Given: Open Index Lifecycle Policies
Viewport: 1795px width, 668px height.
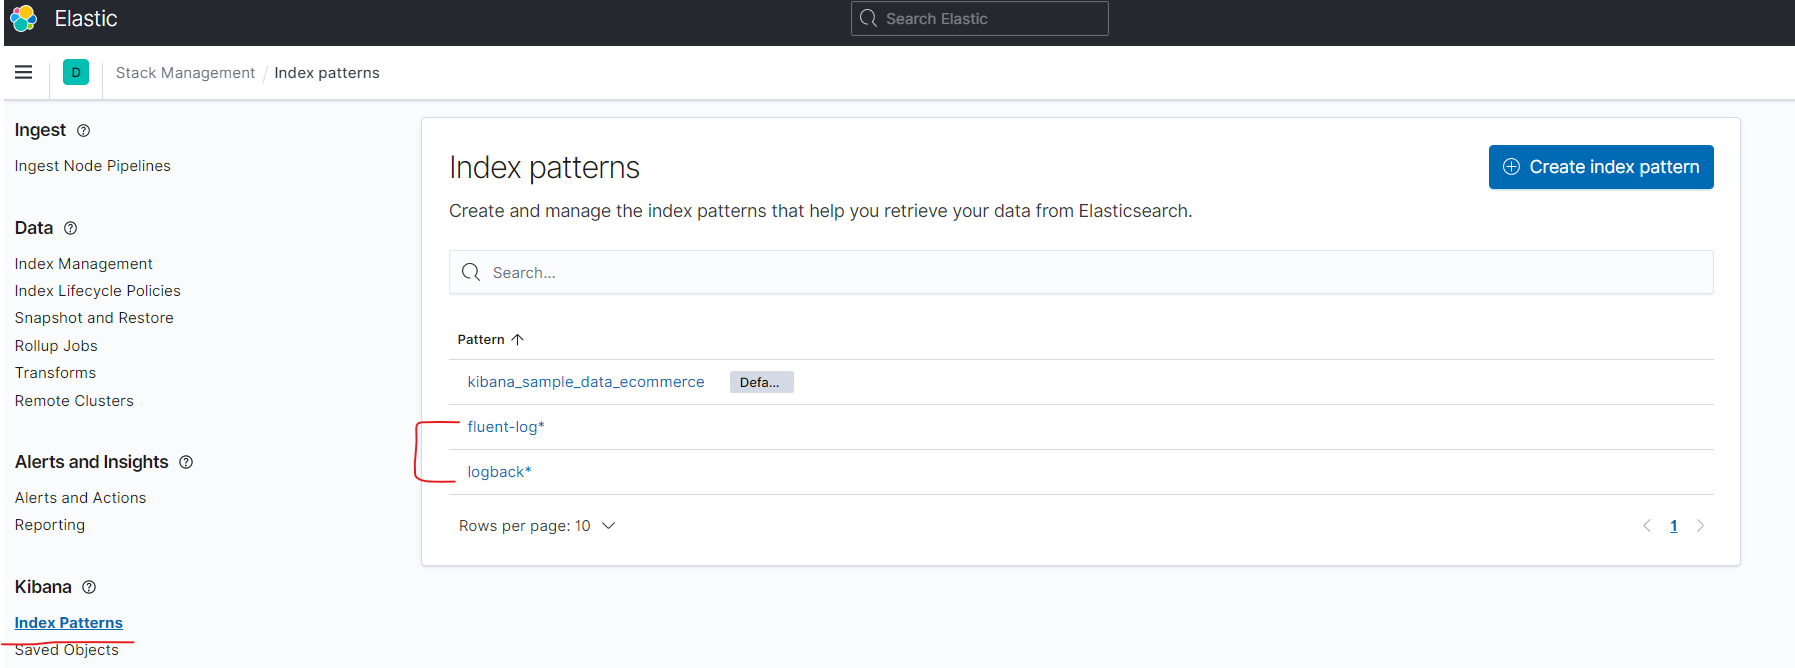Looking at the screenshot, I should 97,291.
